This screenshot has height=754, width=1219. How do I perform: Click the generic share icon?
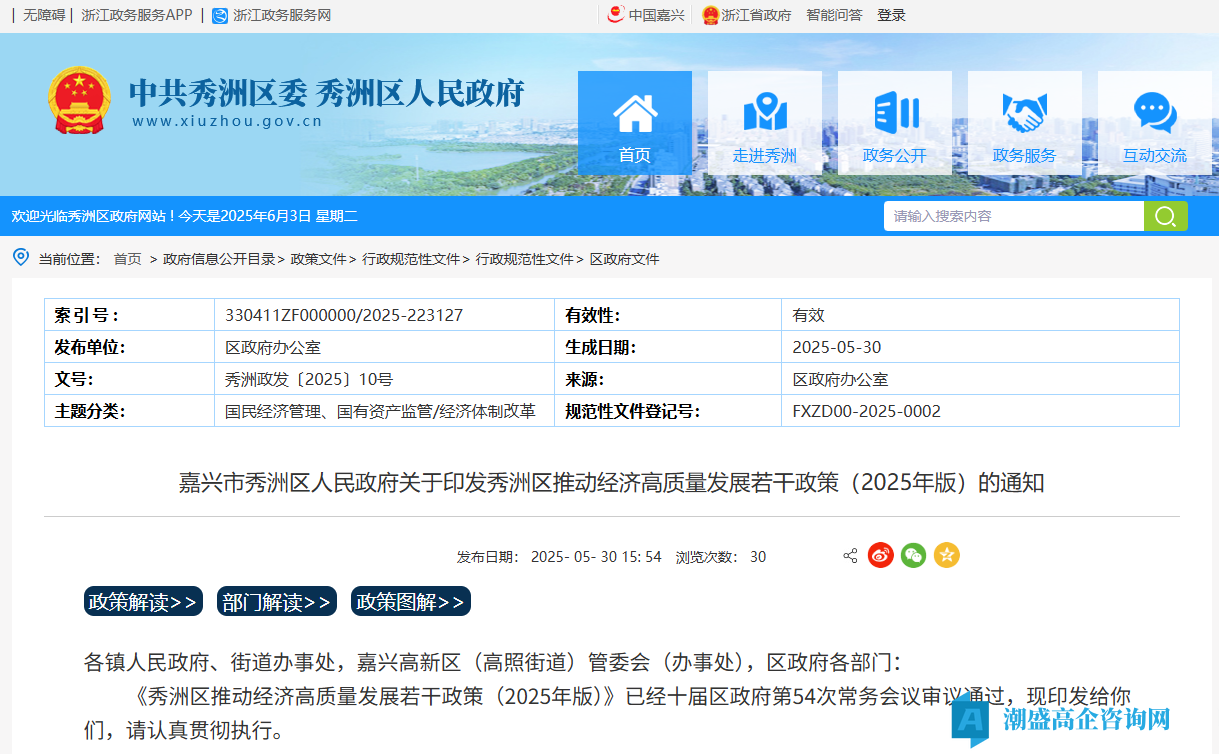pyautogui.click(x=850, y=556)
